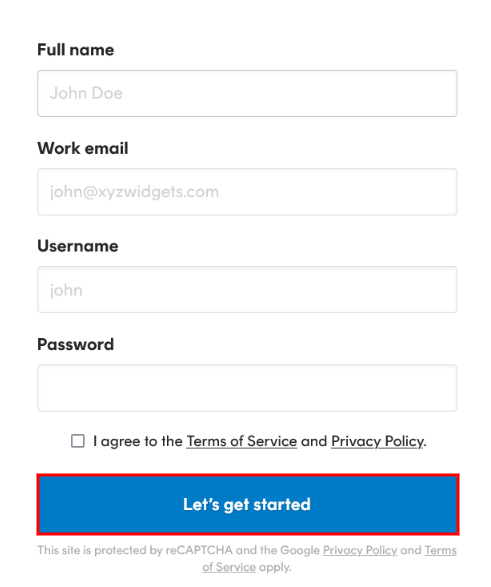The height and width of the screenshot is (587, 491).
Task: Click the Let's get started button
Action: [248, 504]
